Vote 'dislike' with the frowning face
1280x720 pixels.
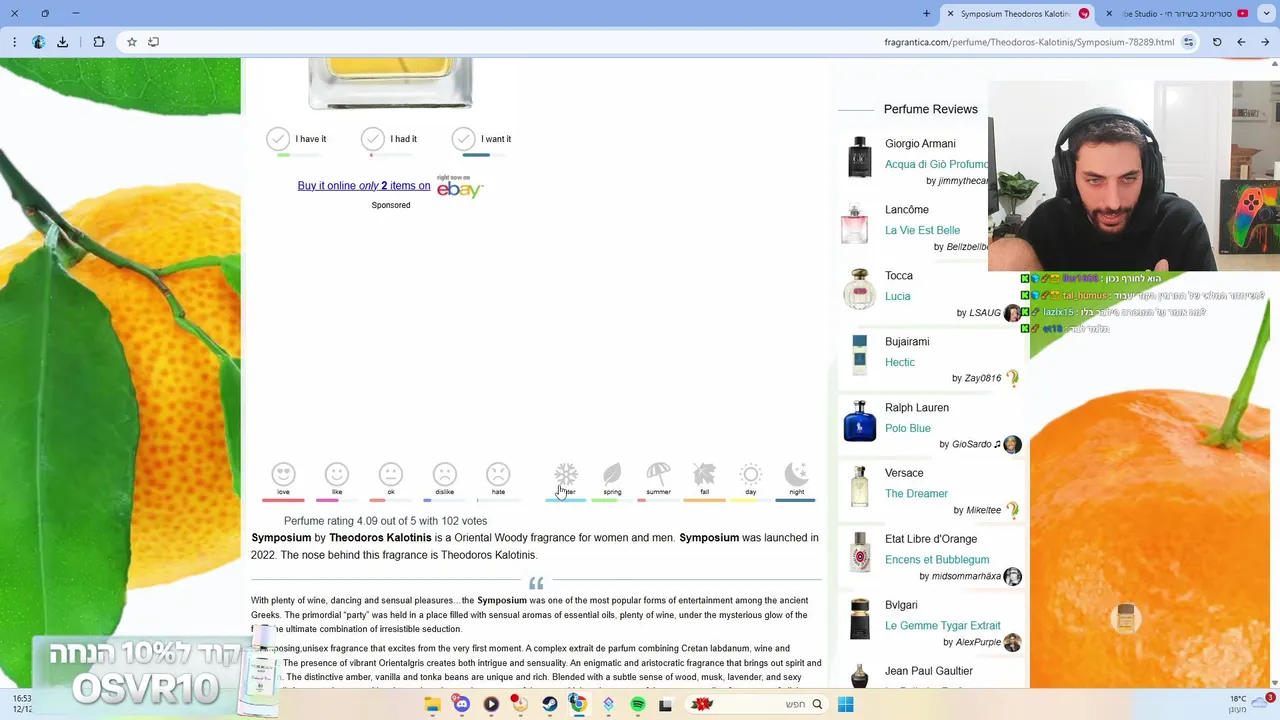click(445, 475)
